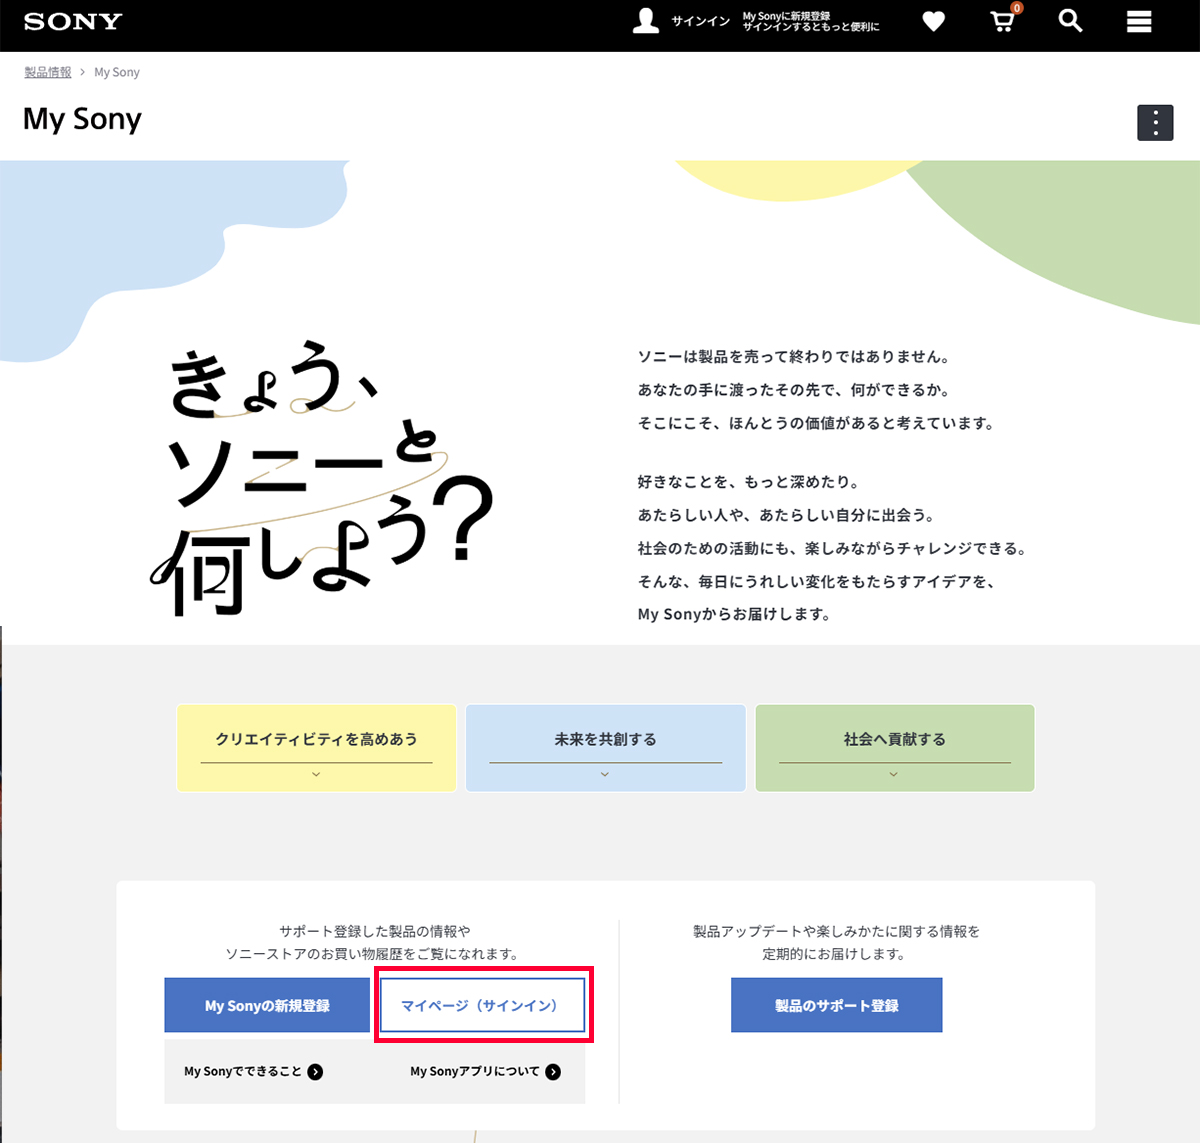Open the favorites heart icon
The height and width of the screenshot is (1143, 1200).
pos(933,21)
